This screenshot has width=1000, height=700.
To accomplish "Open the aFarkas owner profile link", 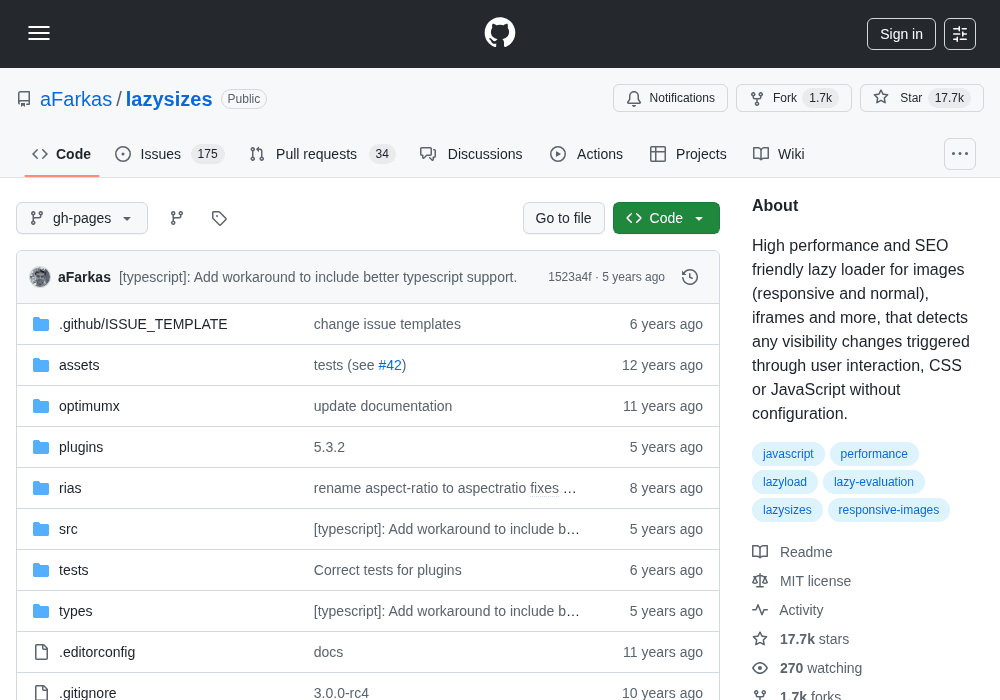I will click(76, 99).
